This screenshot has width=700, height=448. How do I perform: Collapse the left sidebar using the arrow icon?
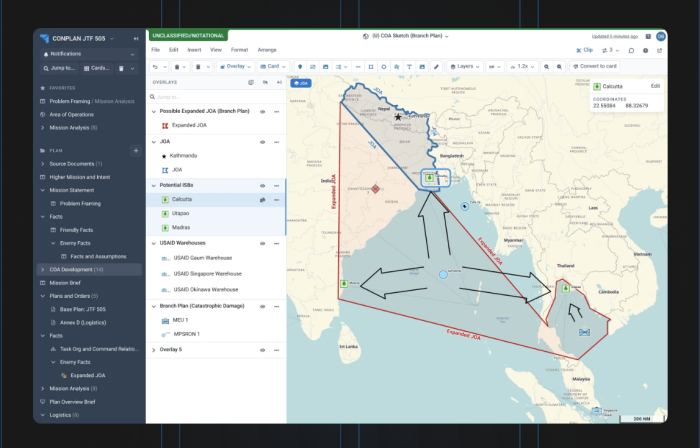pos(136,38)
